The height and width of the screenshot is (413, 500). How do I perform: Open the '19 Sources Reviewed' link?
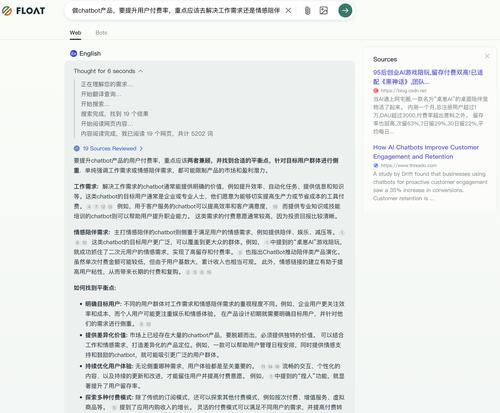pos(109,148)
